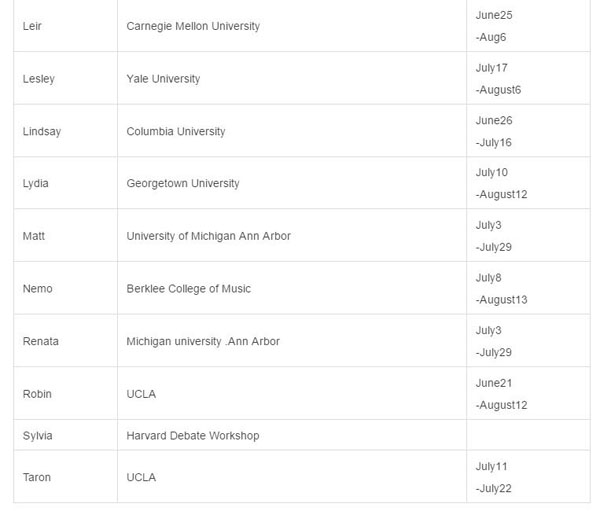Select Taron's July11 start date
Screen dimensions: 600x511
click(x=492, y=467)
